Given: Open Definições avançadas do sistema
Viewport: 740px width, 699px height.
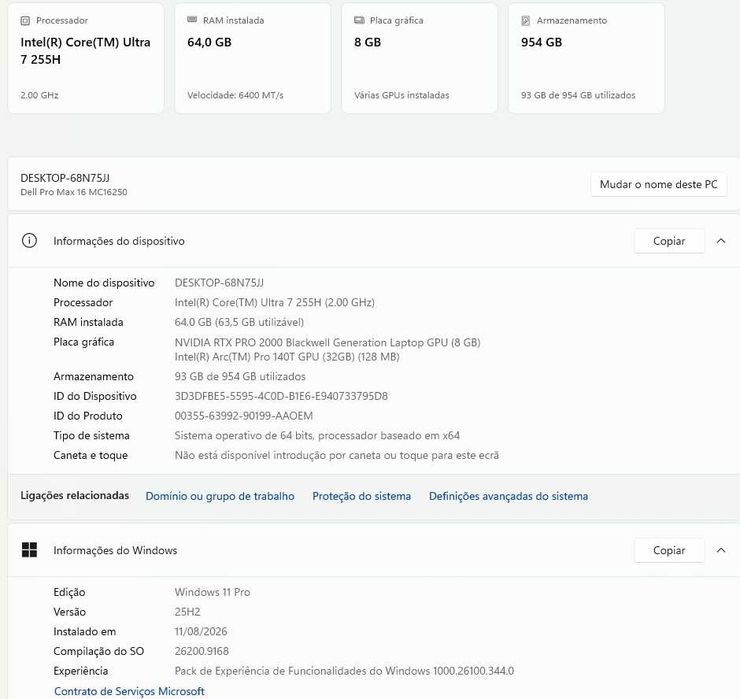Looking at the screenshot, I should click(x=508, y=496).
